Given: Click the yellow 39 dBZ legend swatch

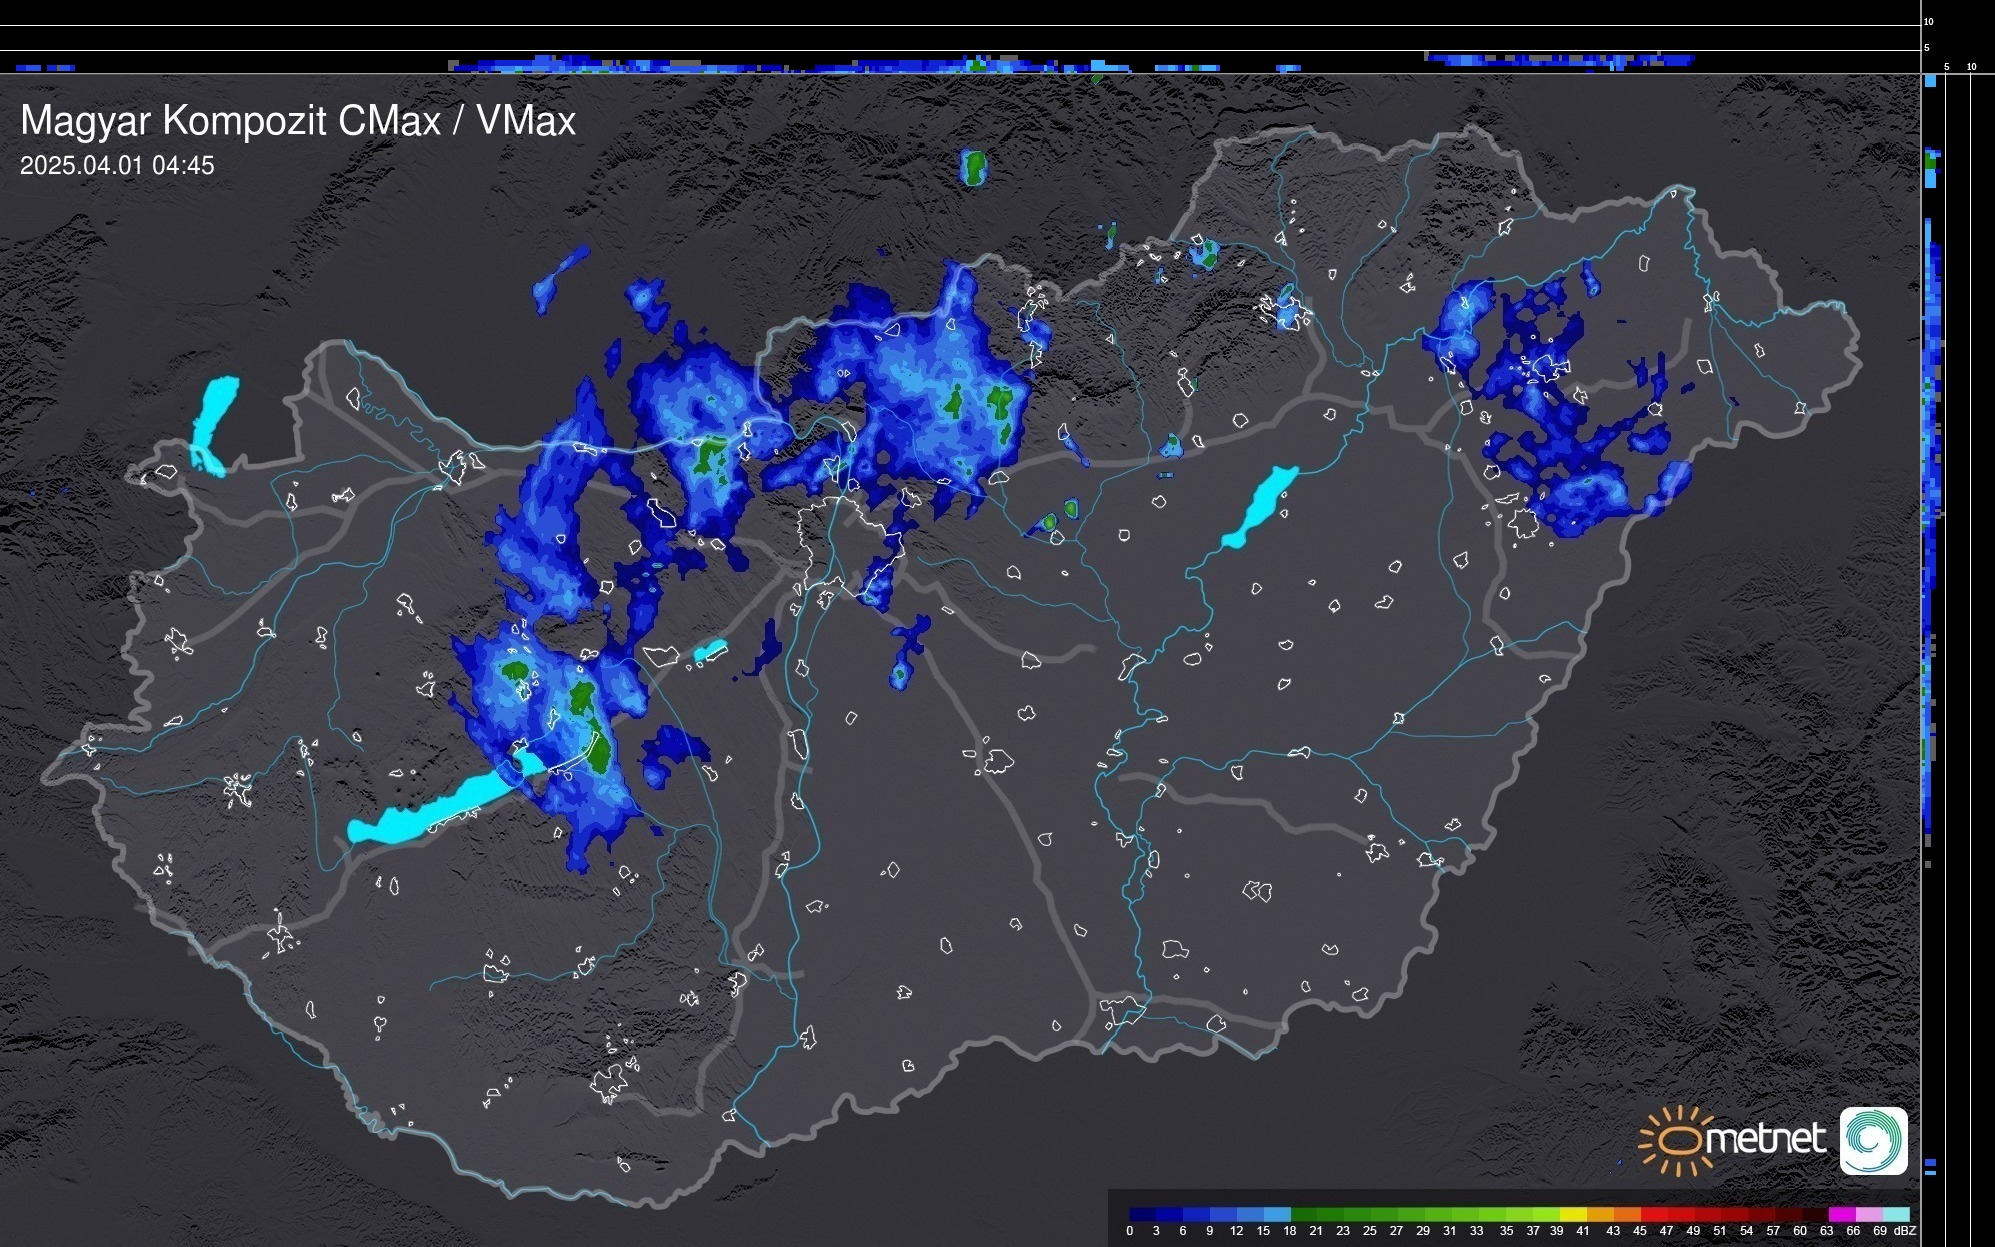Looking at the screenshot, I should 1572,1214.
